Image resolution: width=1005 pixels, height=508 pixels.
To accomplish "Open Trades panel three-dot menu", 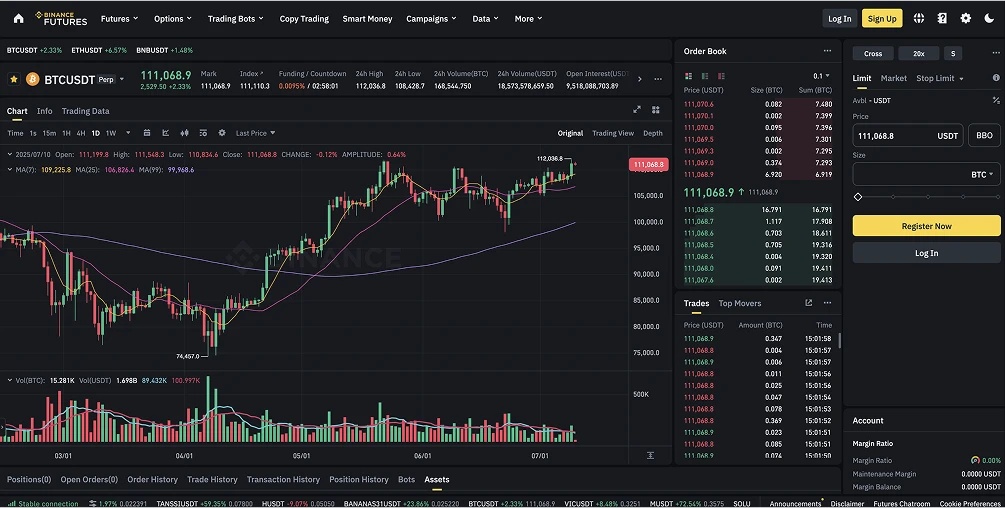I will pos(827,303).
